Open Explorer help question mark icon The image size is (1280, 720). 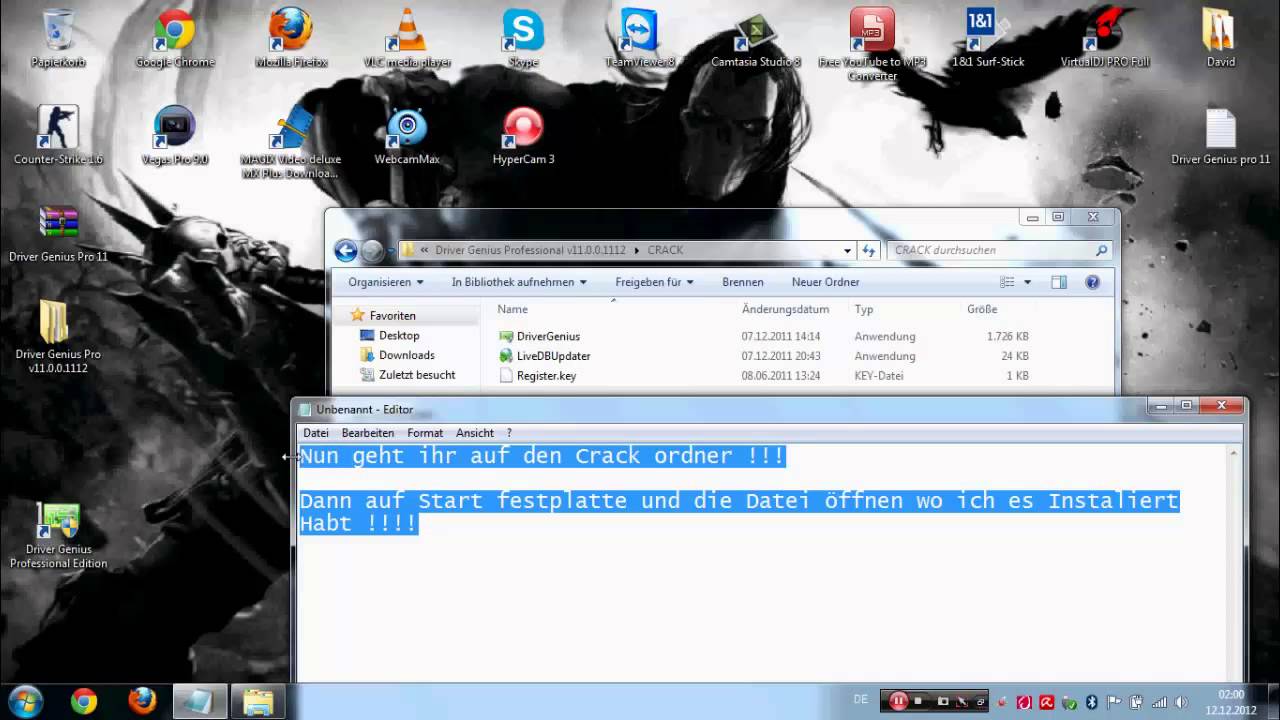tap(1092, 283)
